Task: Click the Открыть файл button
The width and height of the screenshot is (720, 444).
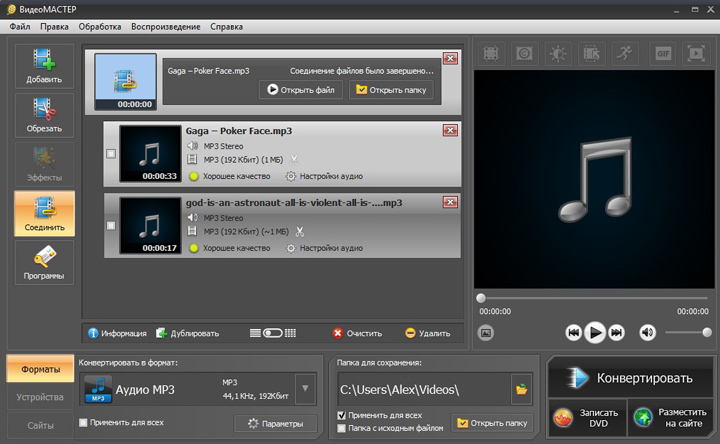Action: click(x=301, y=90)
